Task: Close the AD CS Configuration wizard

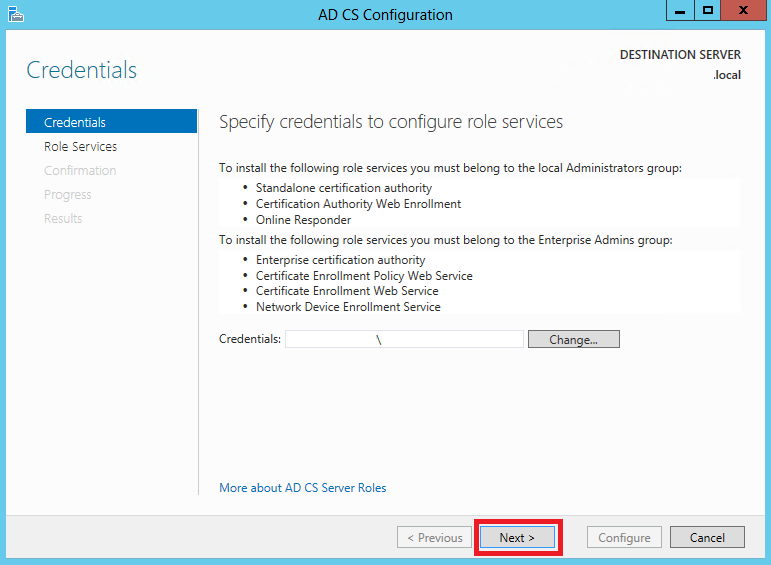Action: click(743, 10)
